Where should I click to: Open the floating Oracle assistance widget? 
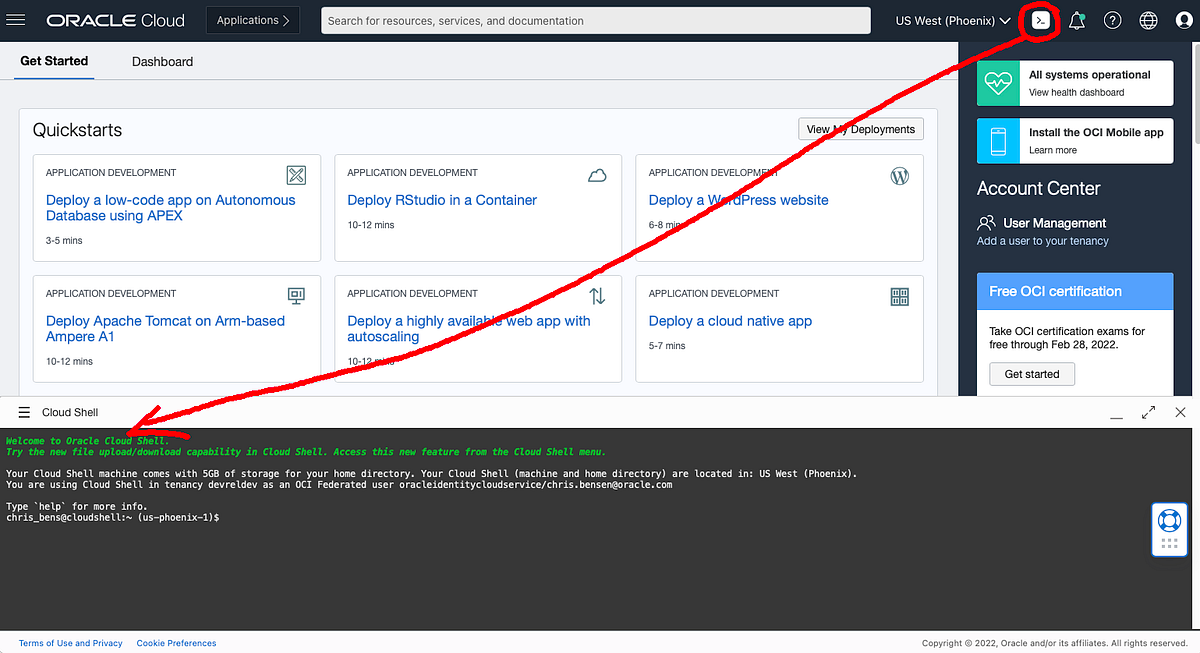(1169, 528)
